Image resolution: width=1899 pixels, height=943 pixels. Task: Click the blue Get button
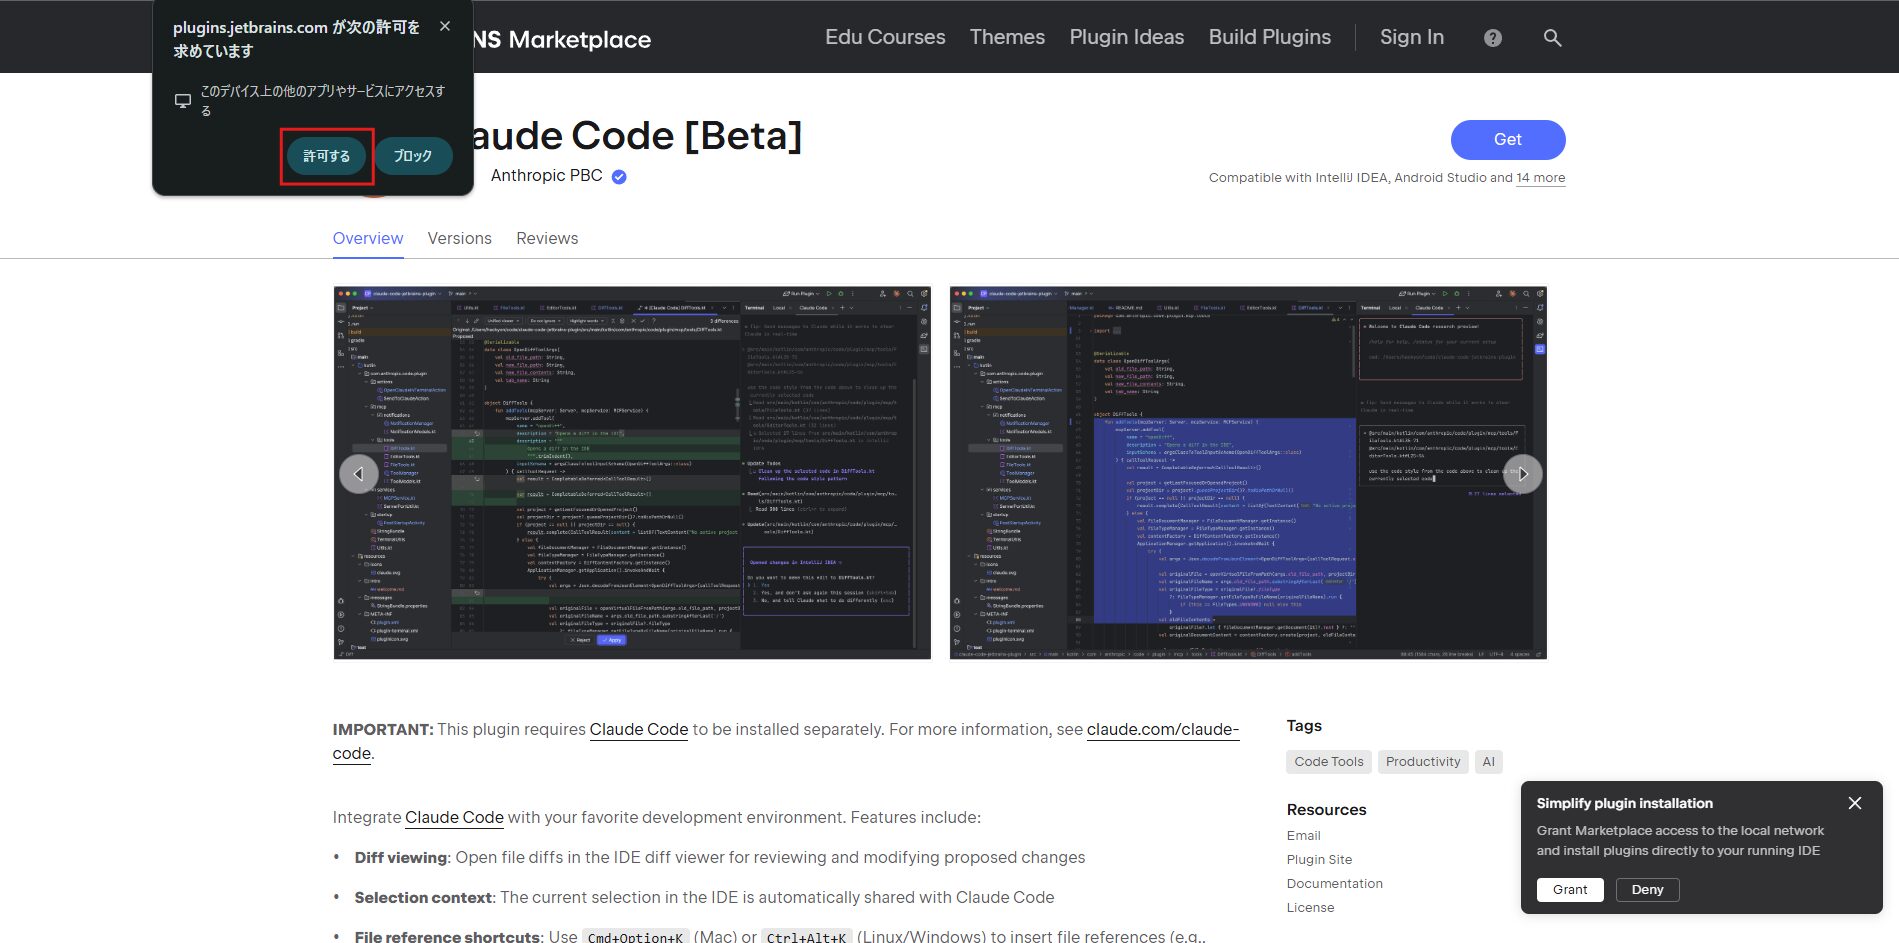[1507, 140]
